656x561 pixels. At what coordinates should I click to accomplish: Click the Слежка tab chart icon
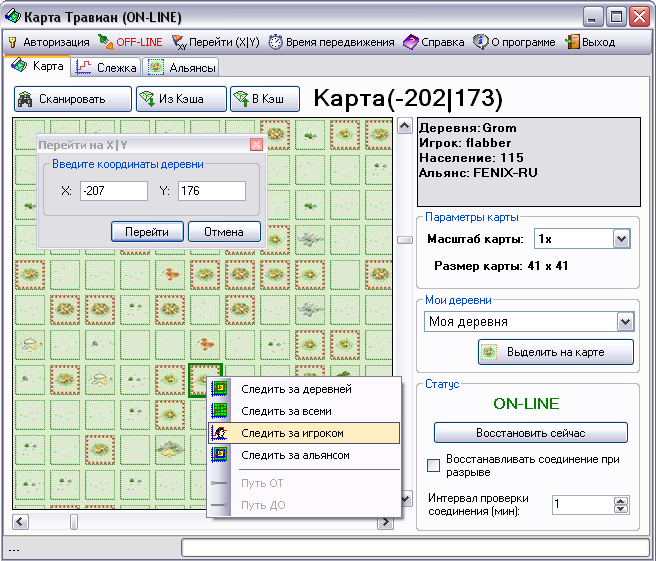[x=84, y=67]
